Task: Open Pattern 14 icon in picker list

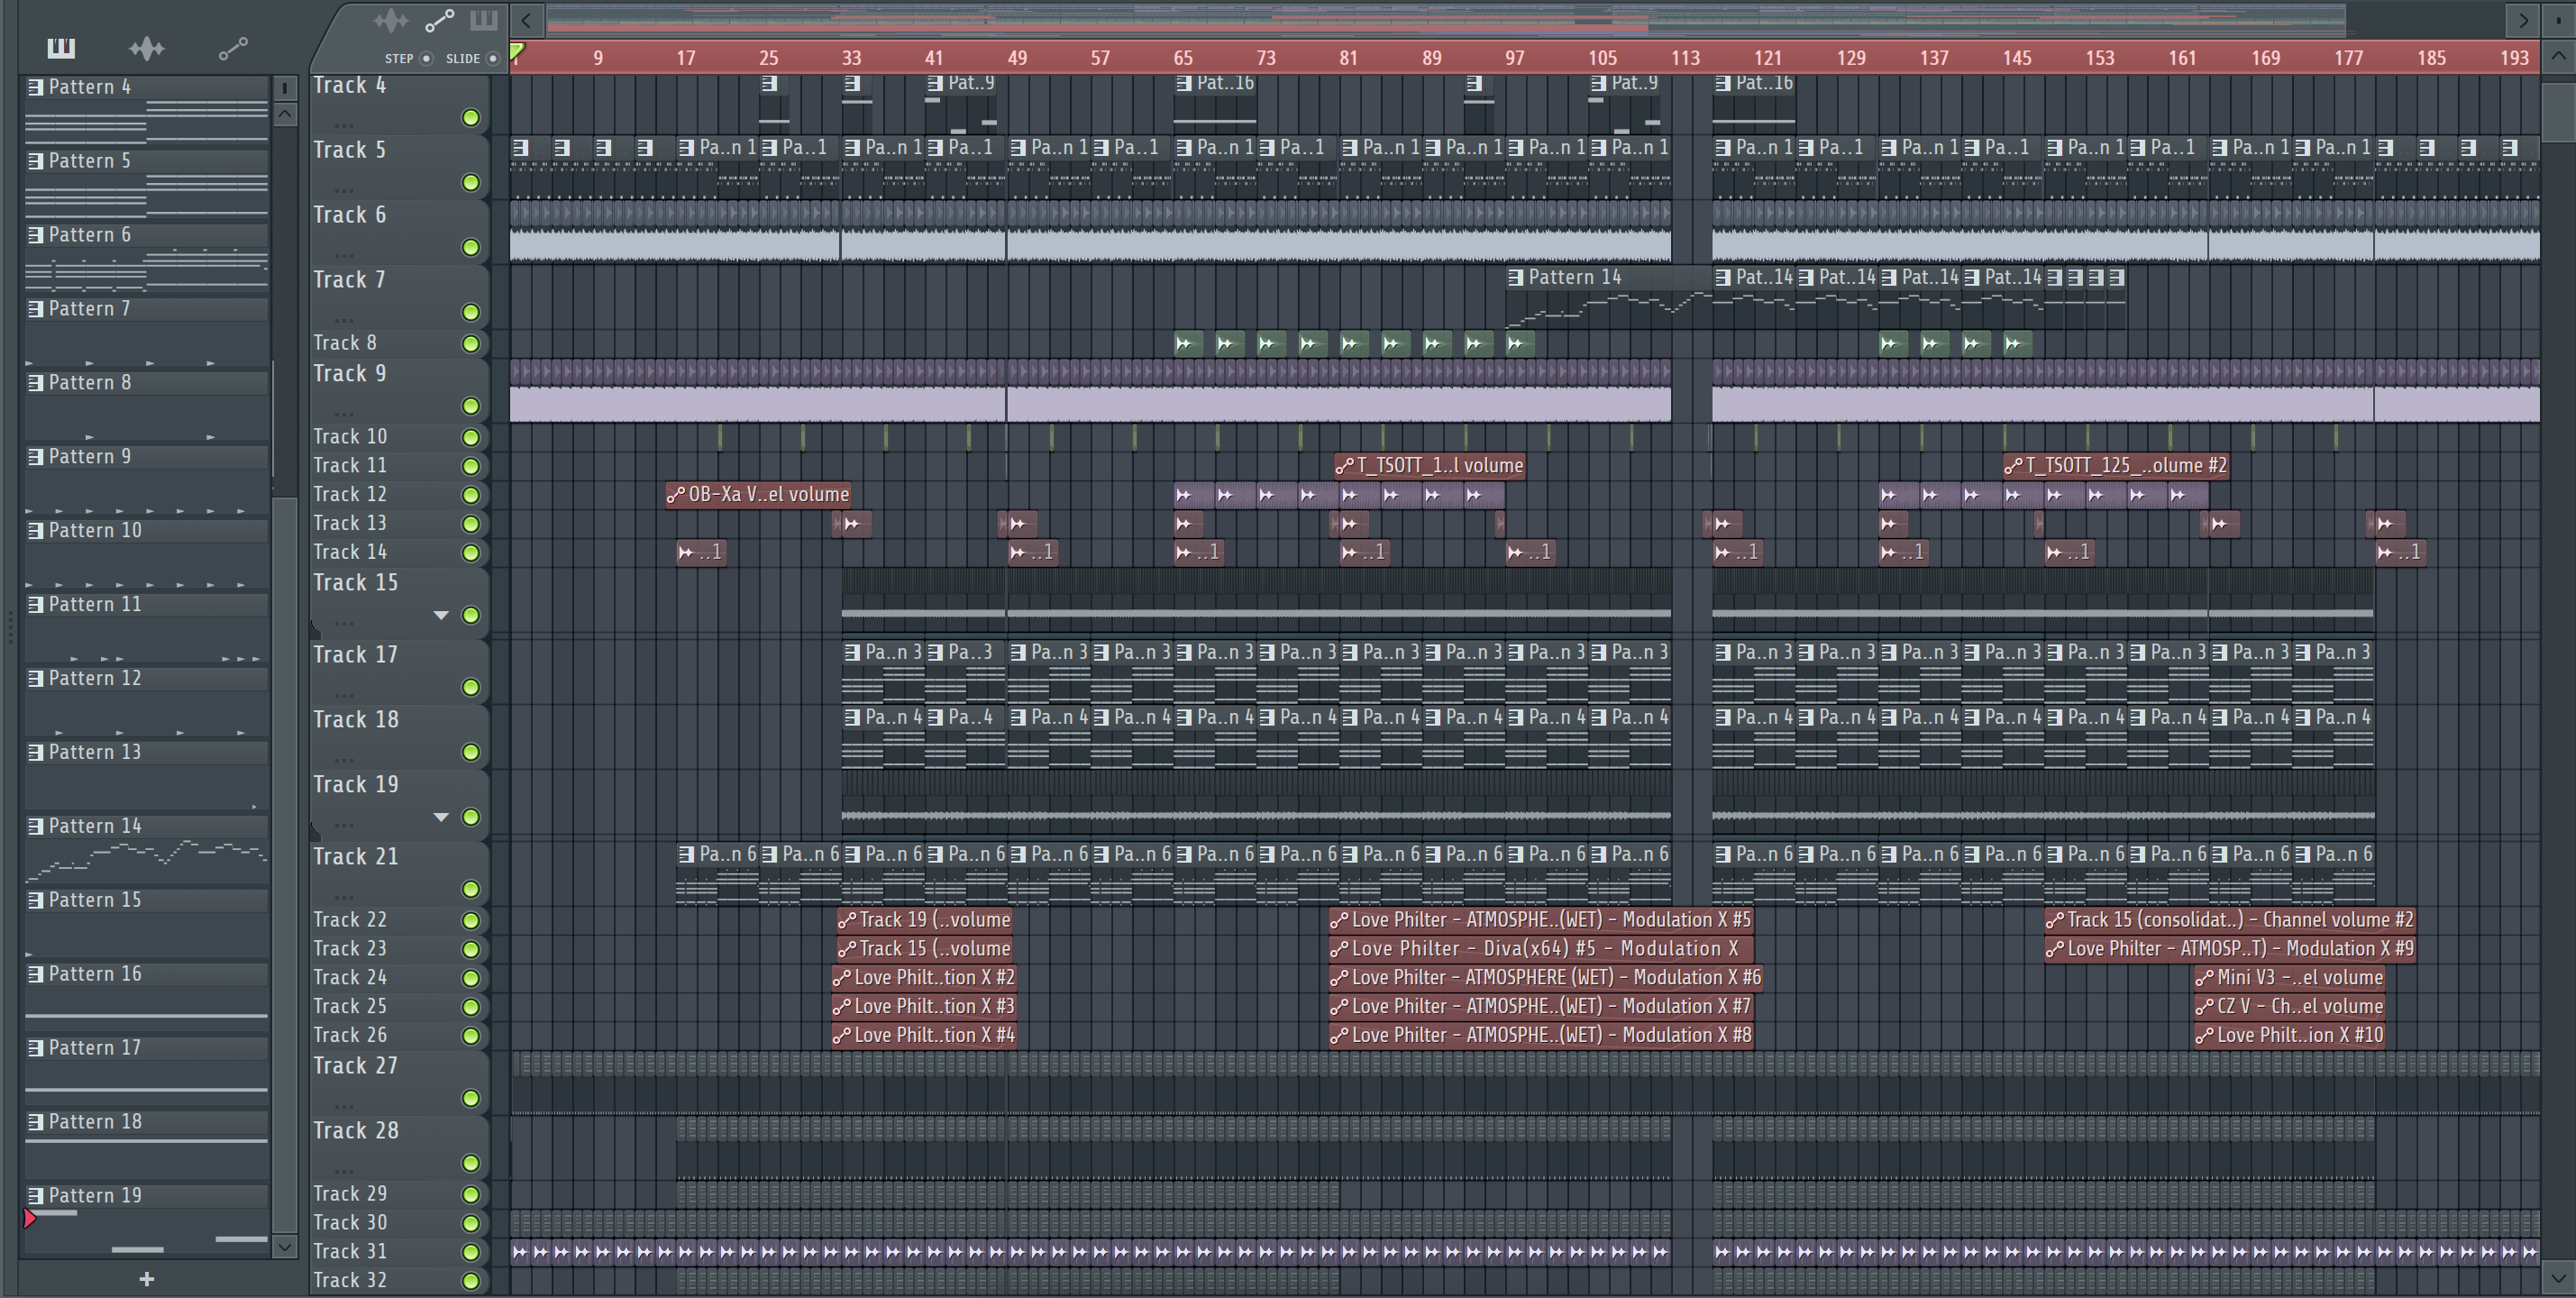Action: (35, 826)
